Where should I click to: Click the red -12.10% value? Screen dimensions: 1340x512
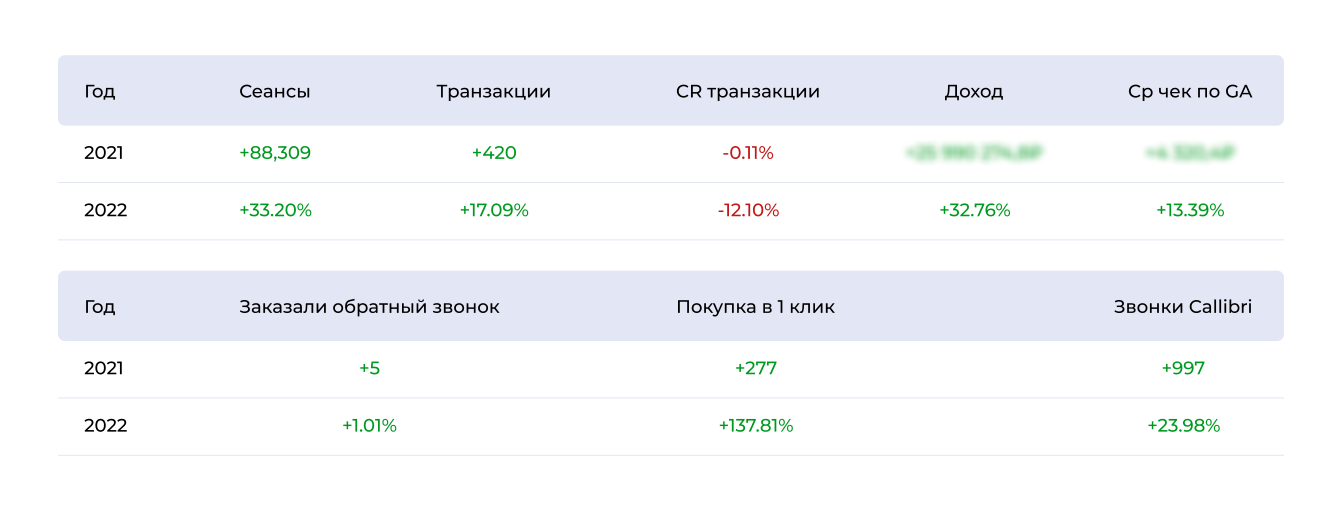point(748,211)
